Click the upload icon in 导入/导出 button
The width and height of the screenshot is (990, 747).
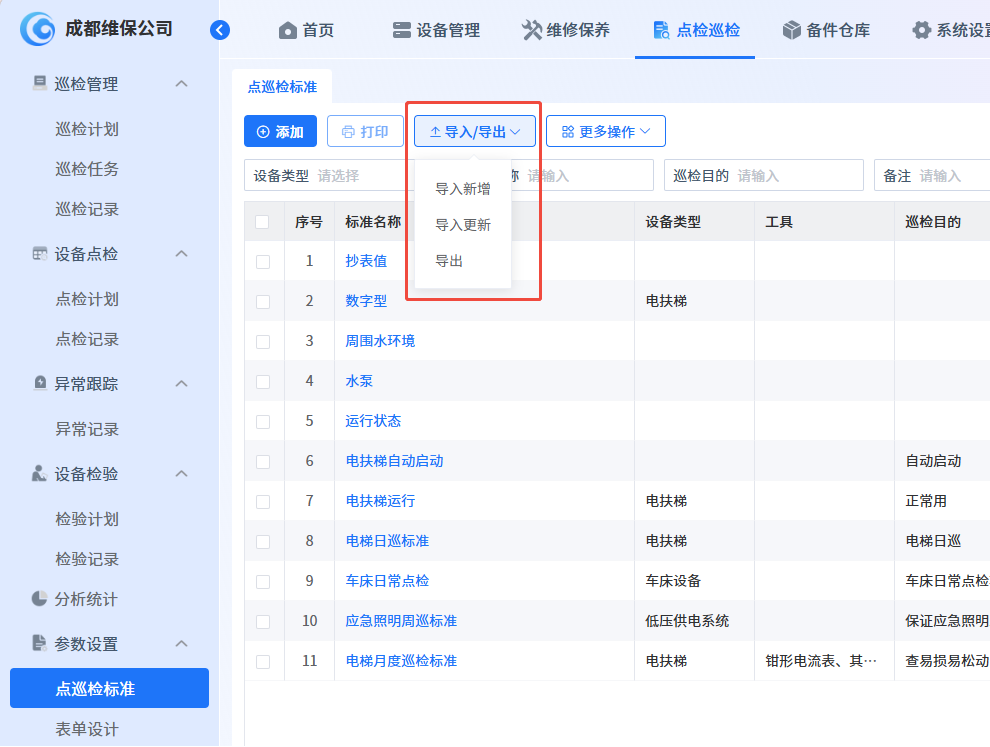[435, 132]
